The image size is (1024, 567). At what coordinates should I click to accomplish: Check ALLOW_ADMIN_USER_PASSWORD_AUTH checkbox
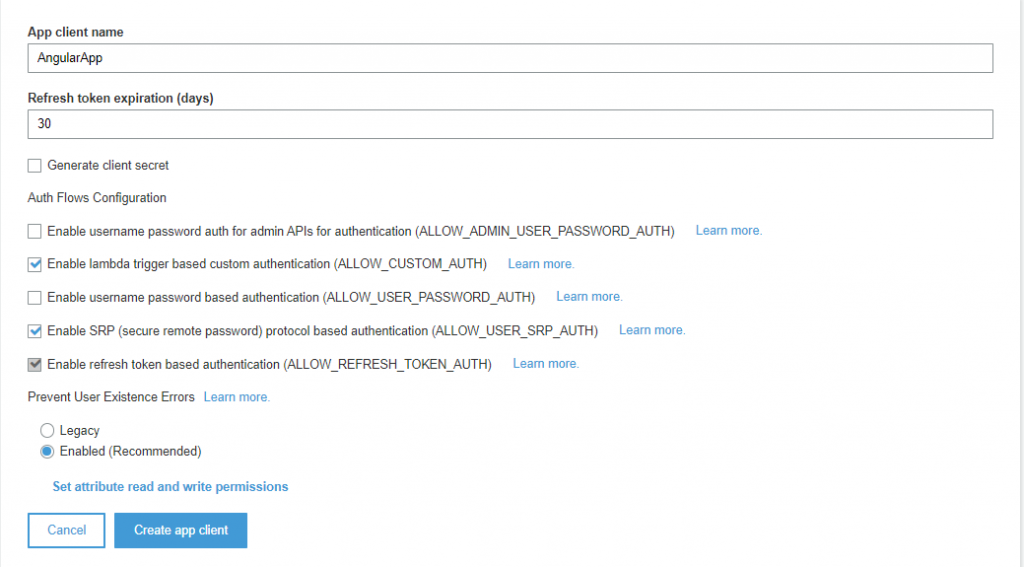point(35,231)
